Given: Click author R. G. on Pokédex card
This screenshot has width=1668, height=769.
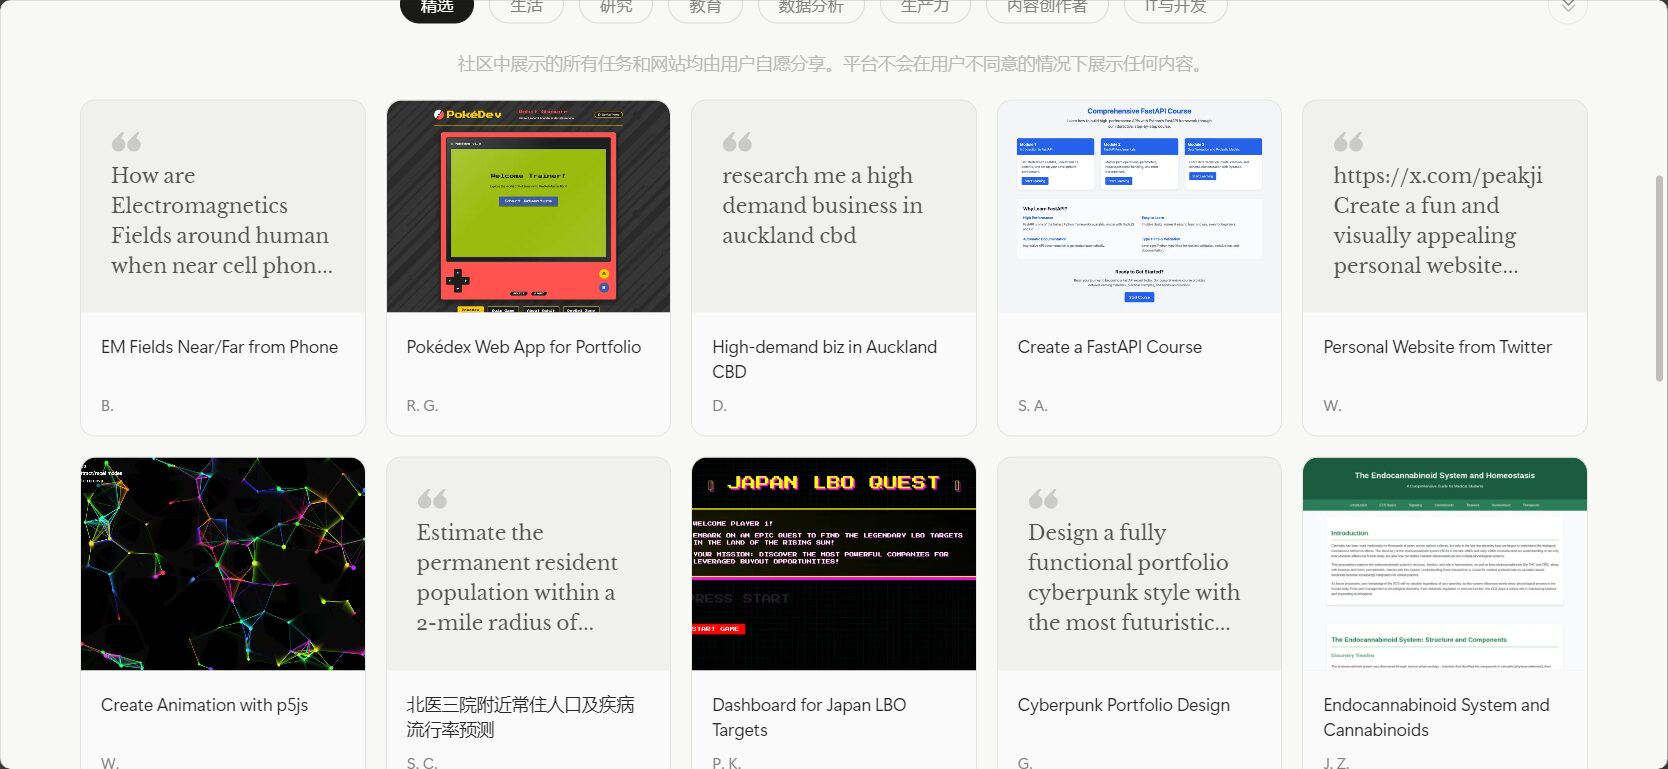Looking at the screenshot, I should 422,406.
